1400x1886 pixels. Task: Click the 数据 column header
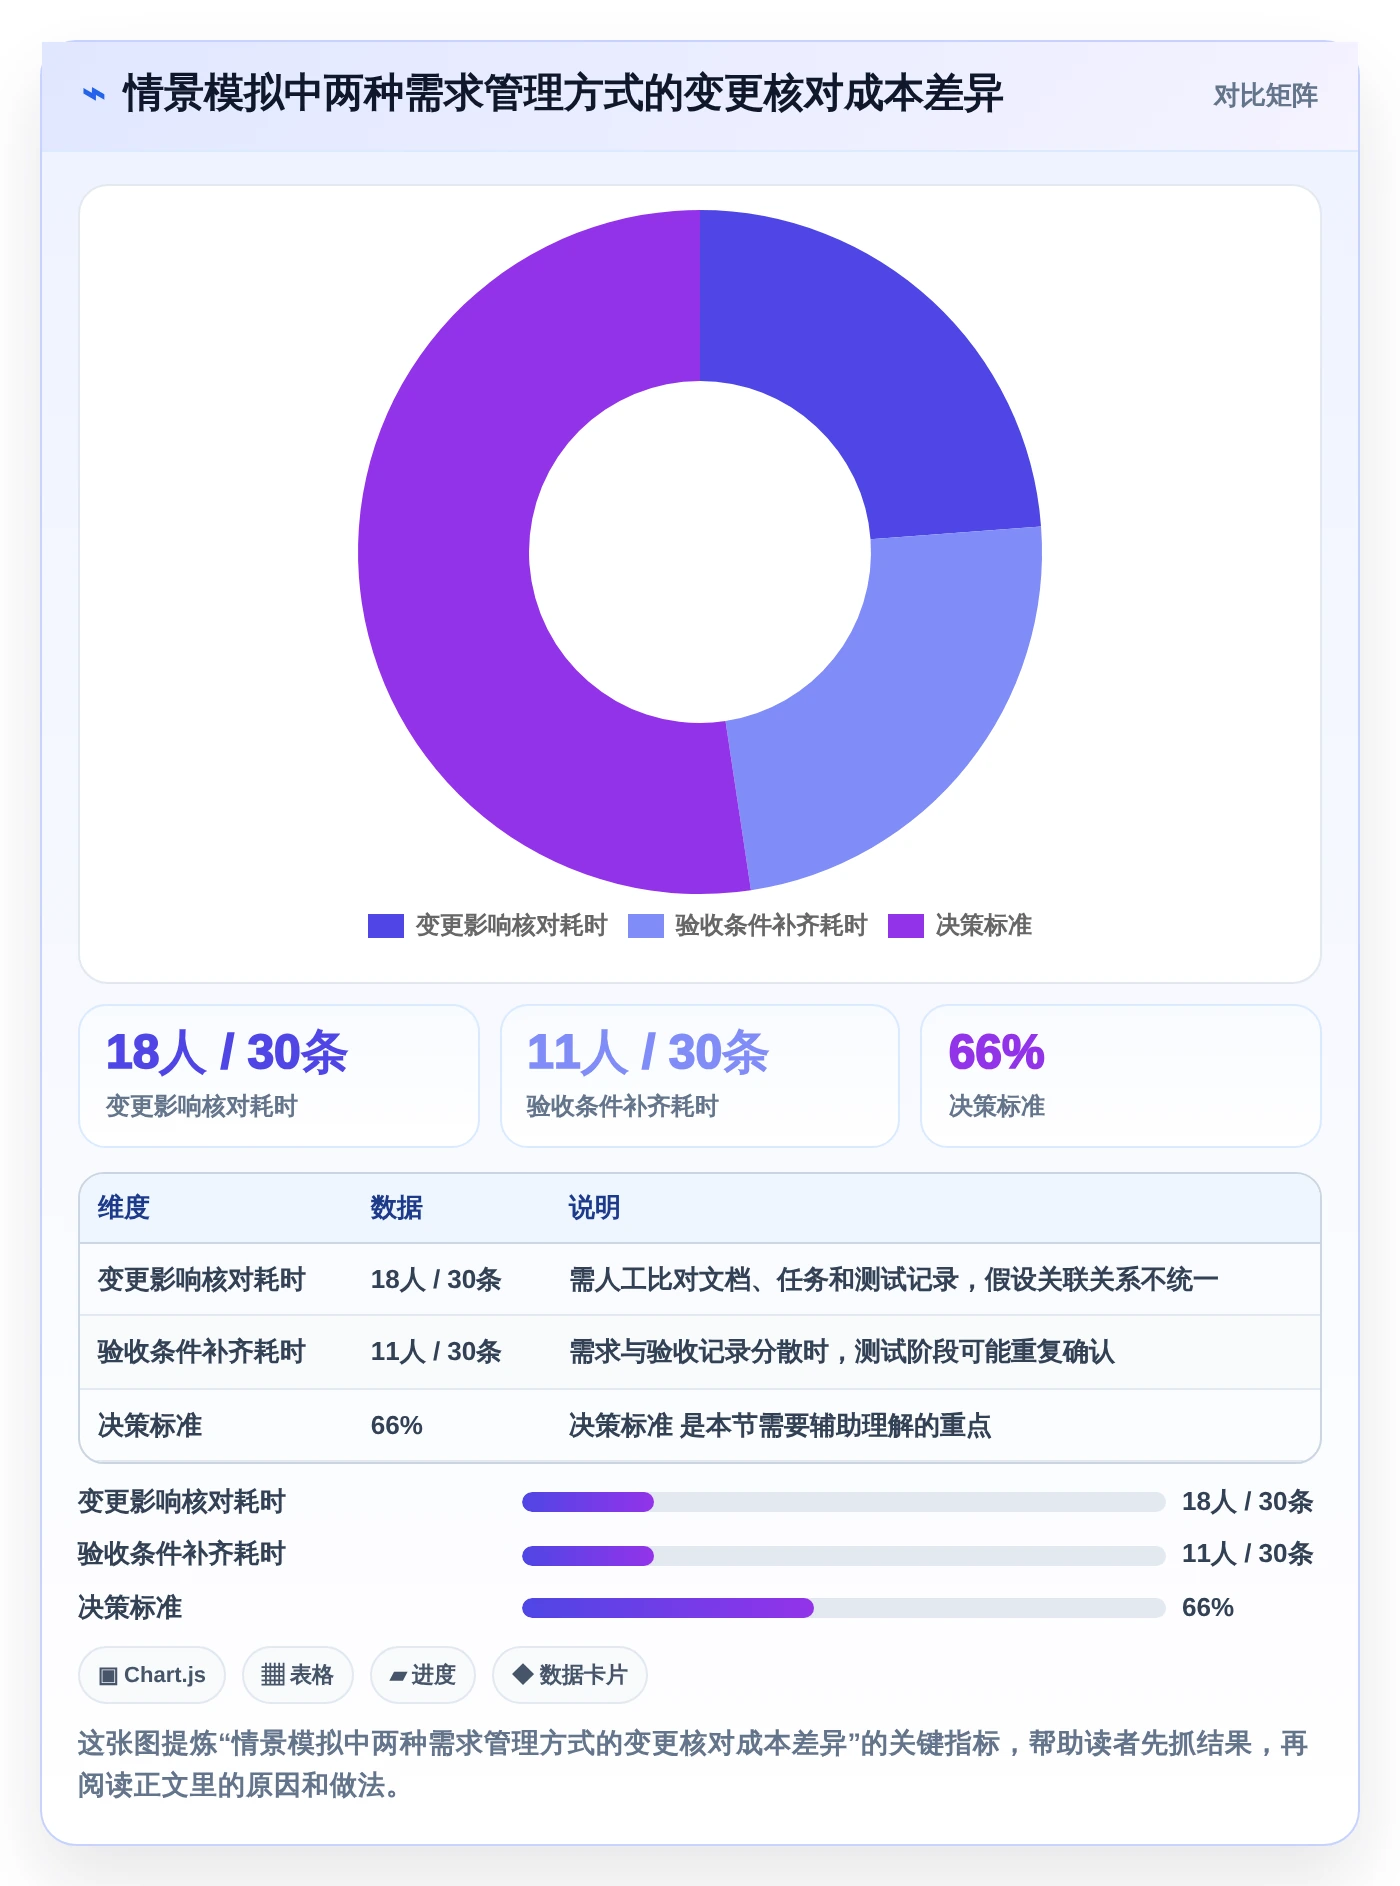397,1208
